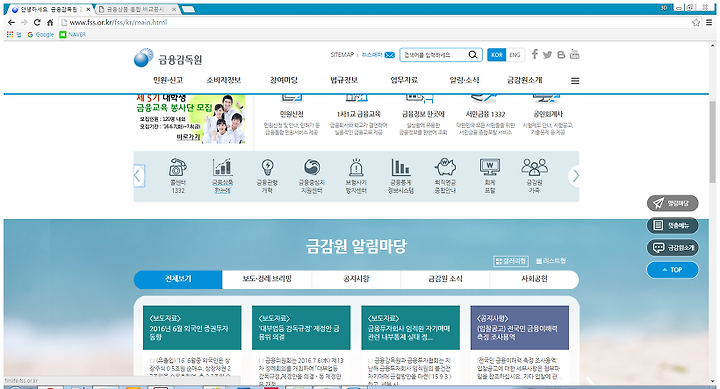
Task: Open the FSS Twitter page icon
Action: tap(547, 55)
